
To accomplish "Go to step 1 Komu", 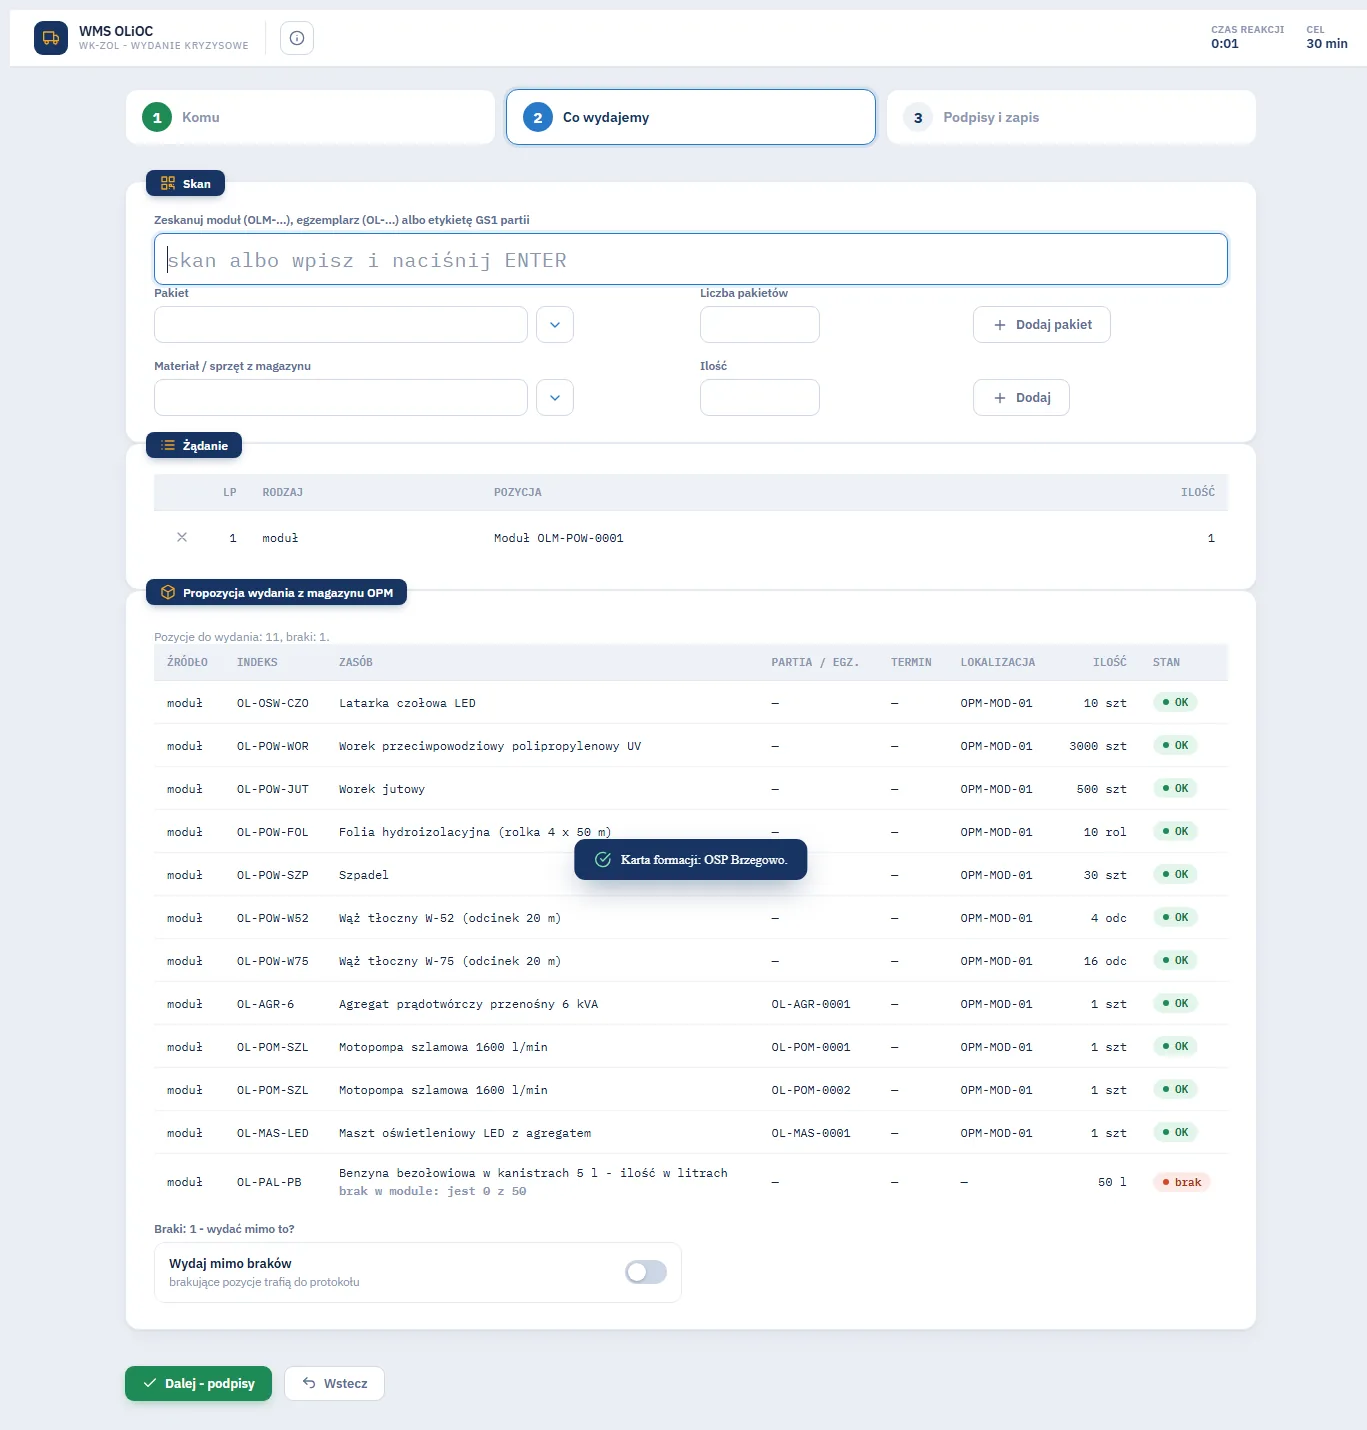I will (310, 117).
